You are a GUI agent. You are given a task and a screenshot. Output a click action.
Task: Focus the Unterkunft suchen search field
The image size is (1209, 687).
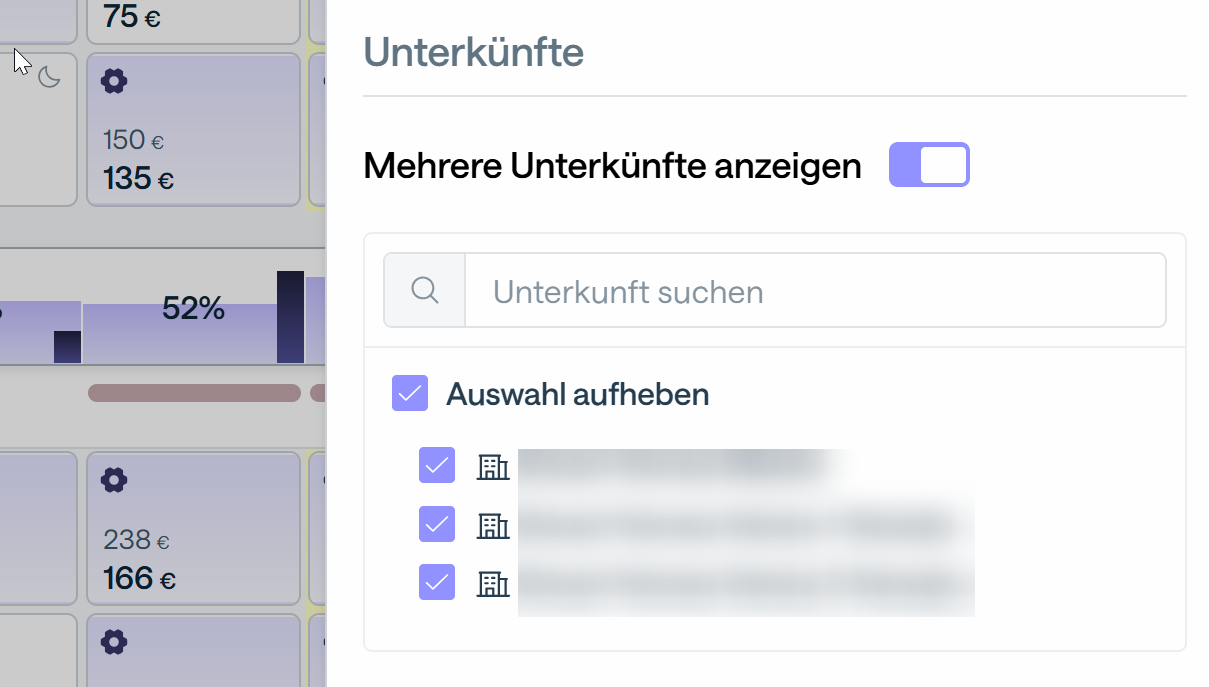pyautogui.click(x=815, y=291)
